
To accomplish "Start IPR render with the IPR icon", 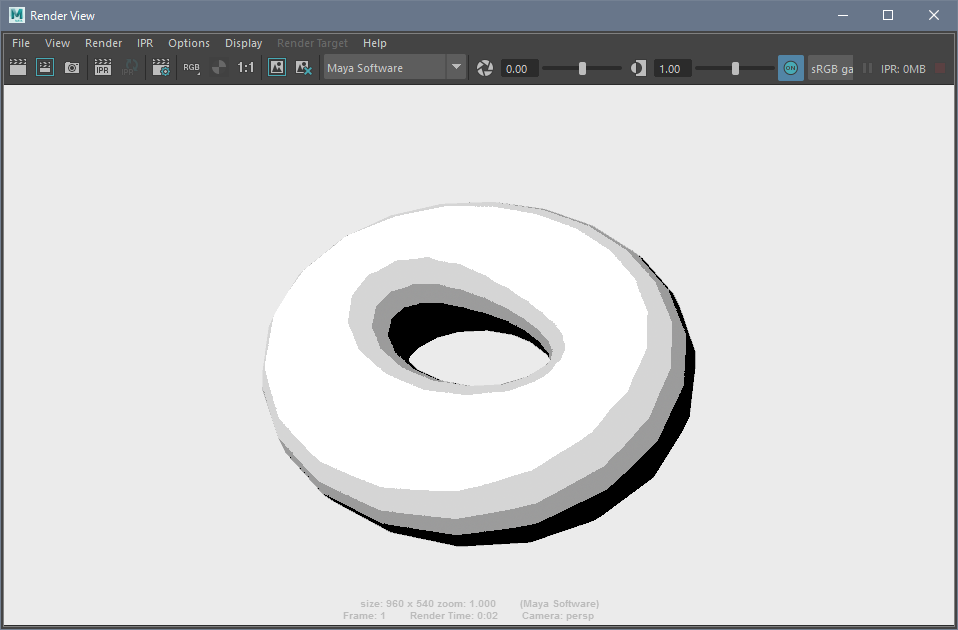I will 102,68.
